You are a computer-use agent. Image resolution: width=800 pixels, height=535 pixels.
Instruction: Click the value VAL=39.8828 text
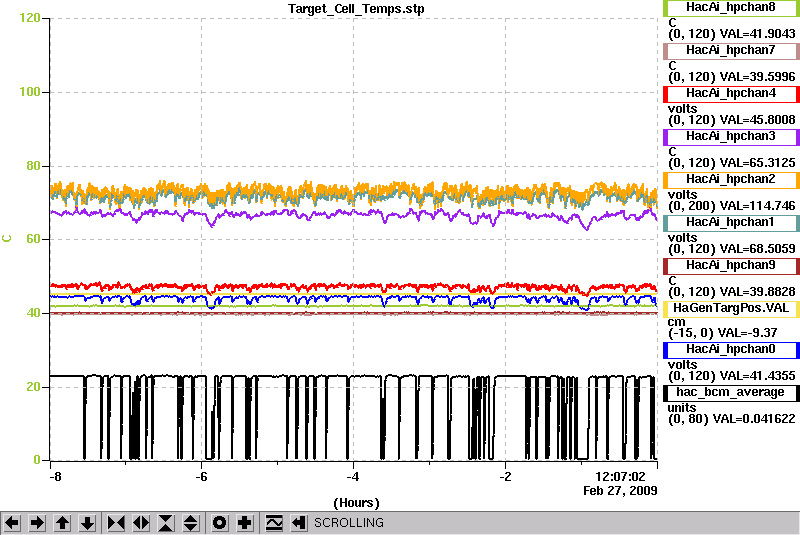tap(757, 292)
